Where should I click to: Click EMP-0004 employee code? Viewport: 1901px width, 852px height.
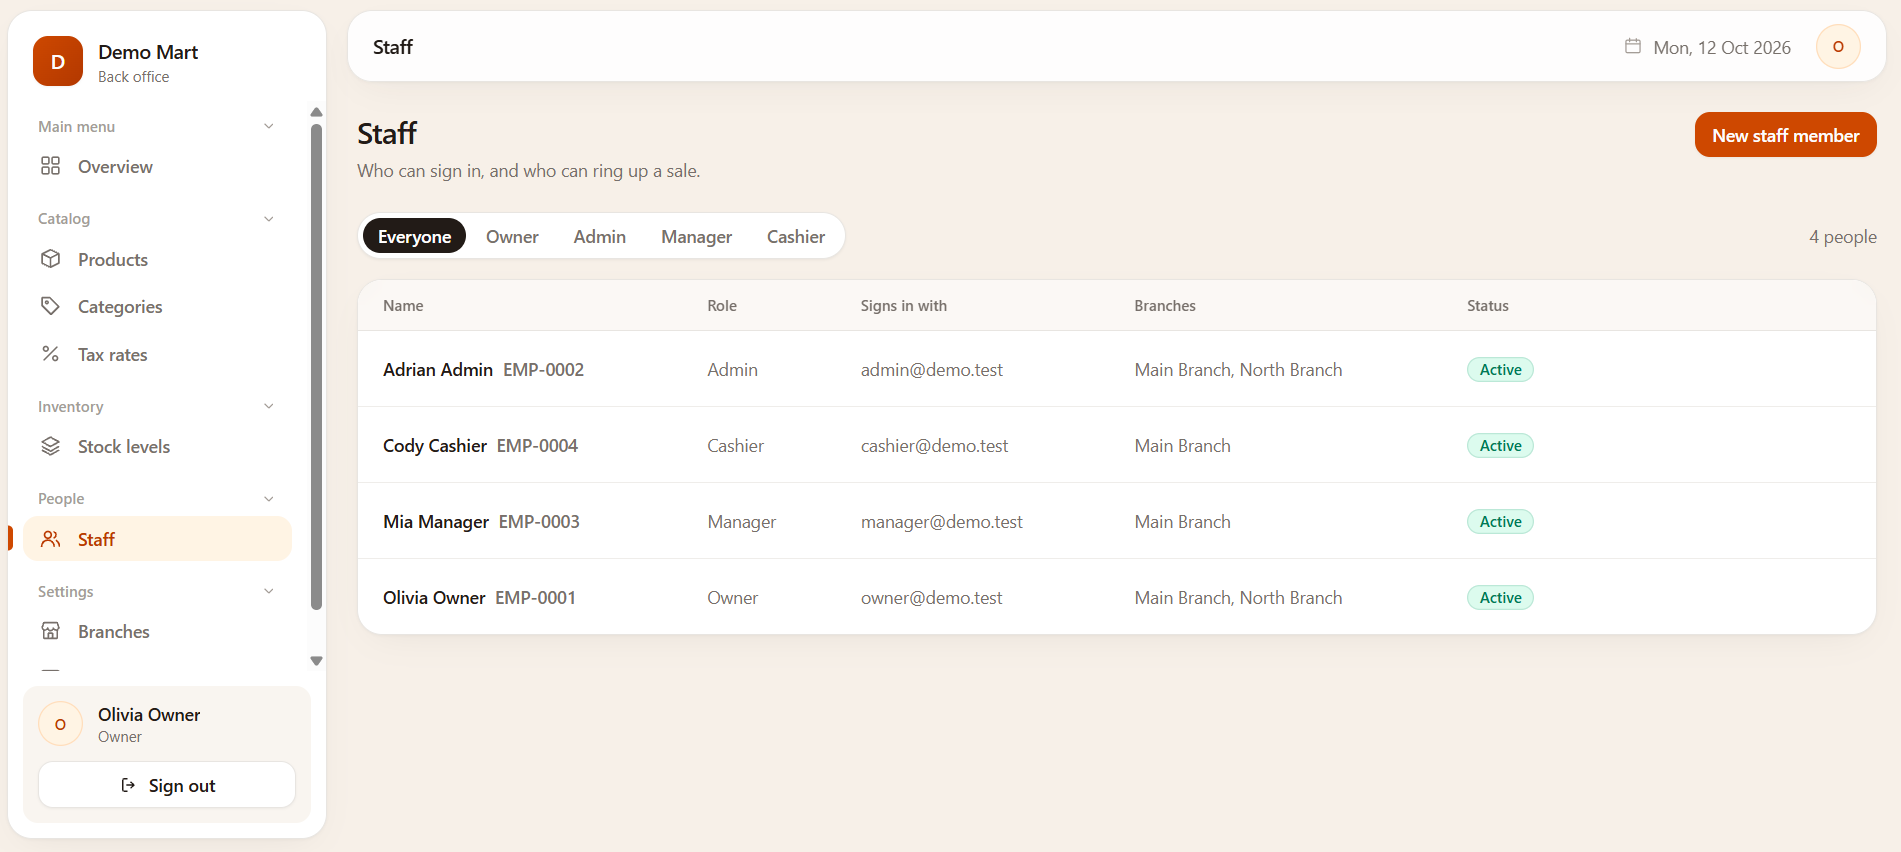(x=537, y=446)
